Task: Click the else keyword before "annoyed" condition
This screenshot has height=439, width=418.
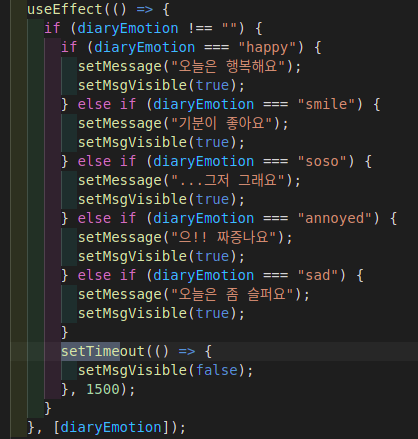Action: pyautogui.click(x=94, y=218)
